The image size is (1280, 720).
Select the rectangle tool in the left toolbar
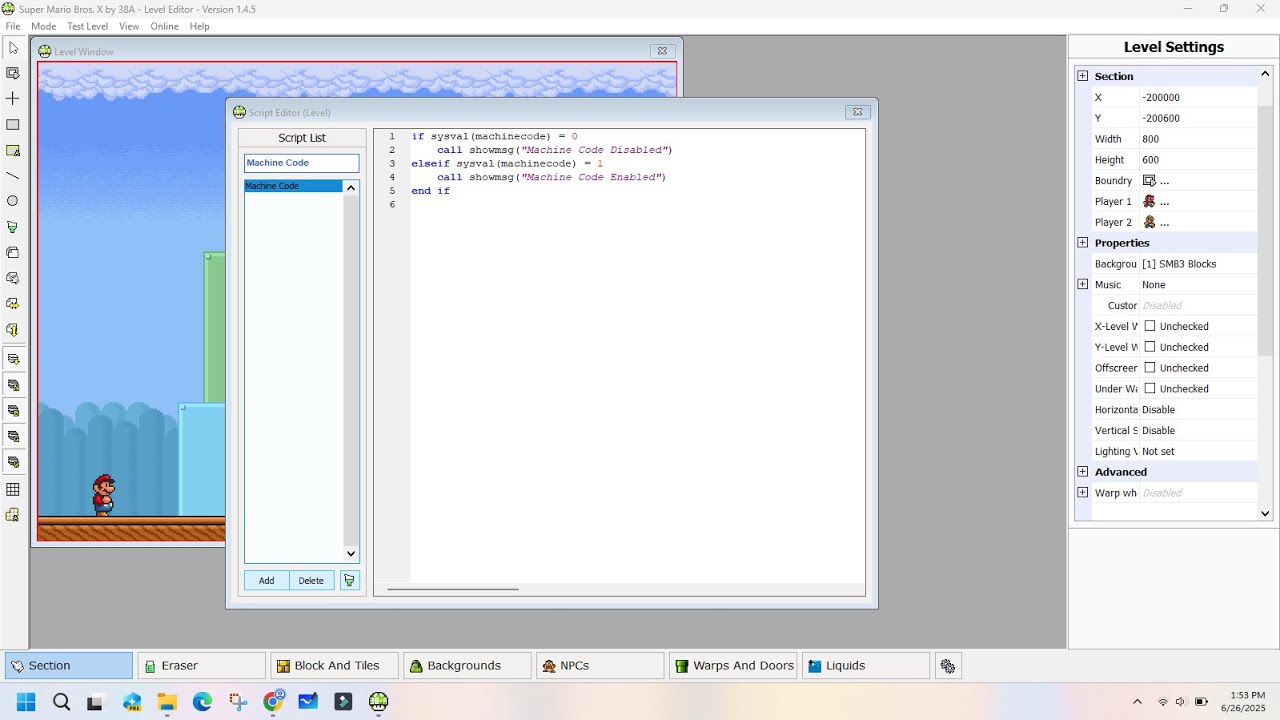click(x=13, y=125)
